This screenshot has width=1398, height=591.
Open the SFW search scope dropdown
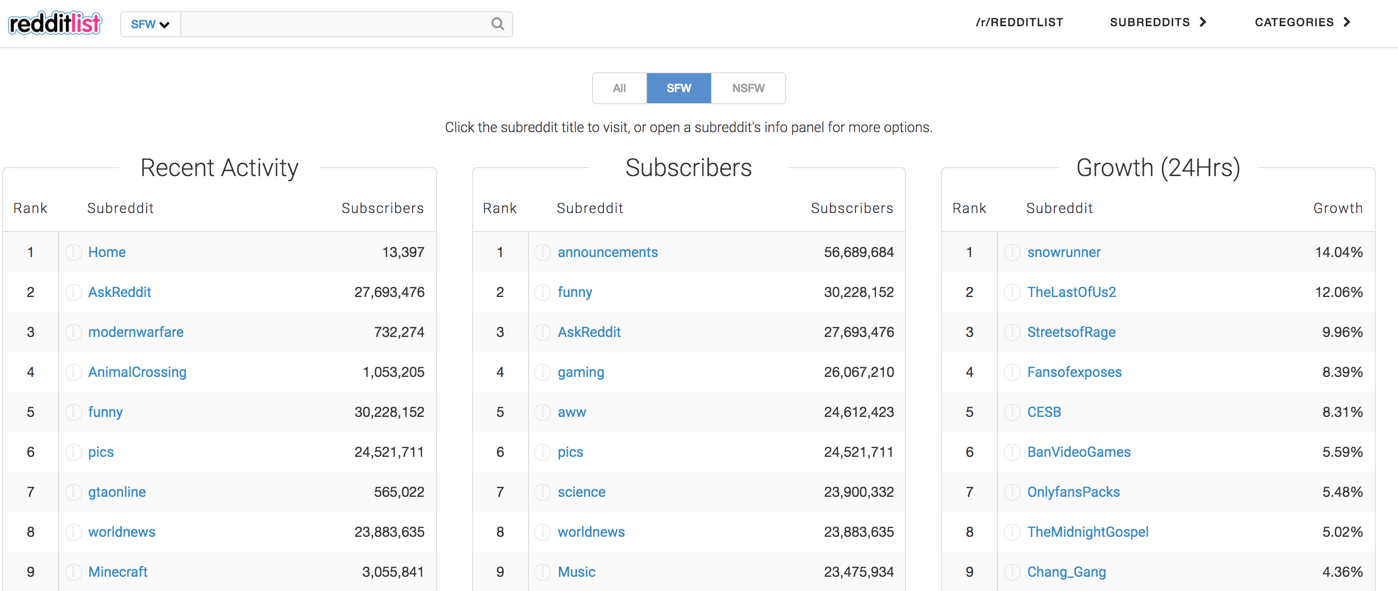(150, 24)
